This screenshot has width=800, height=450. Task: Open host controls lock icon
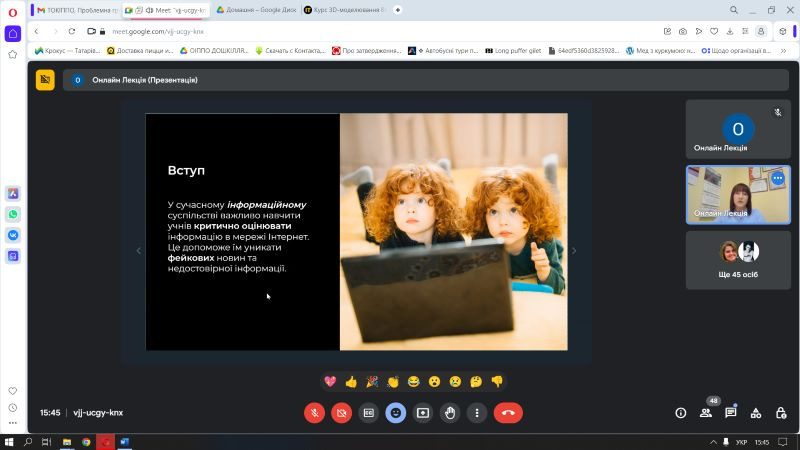pos(781,413)
